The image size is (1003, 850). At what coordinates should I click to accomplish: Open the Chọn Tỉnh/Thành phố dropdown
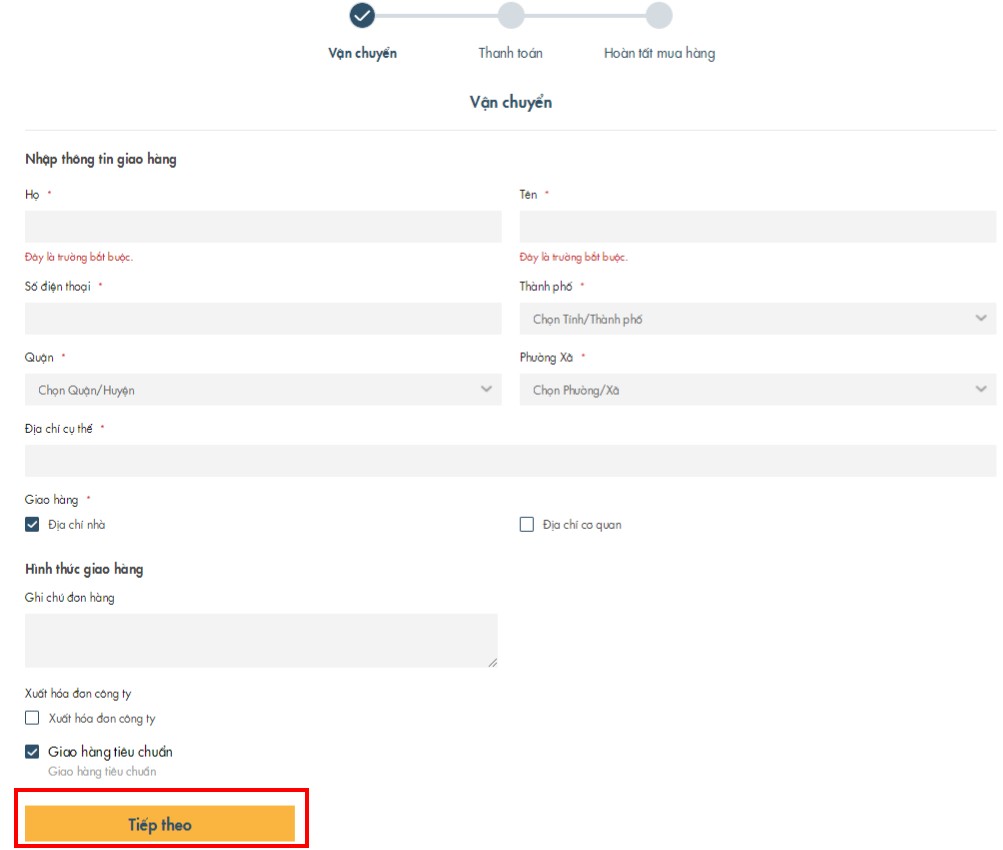tap(757, 319)
